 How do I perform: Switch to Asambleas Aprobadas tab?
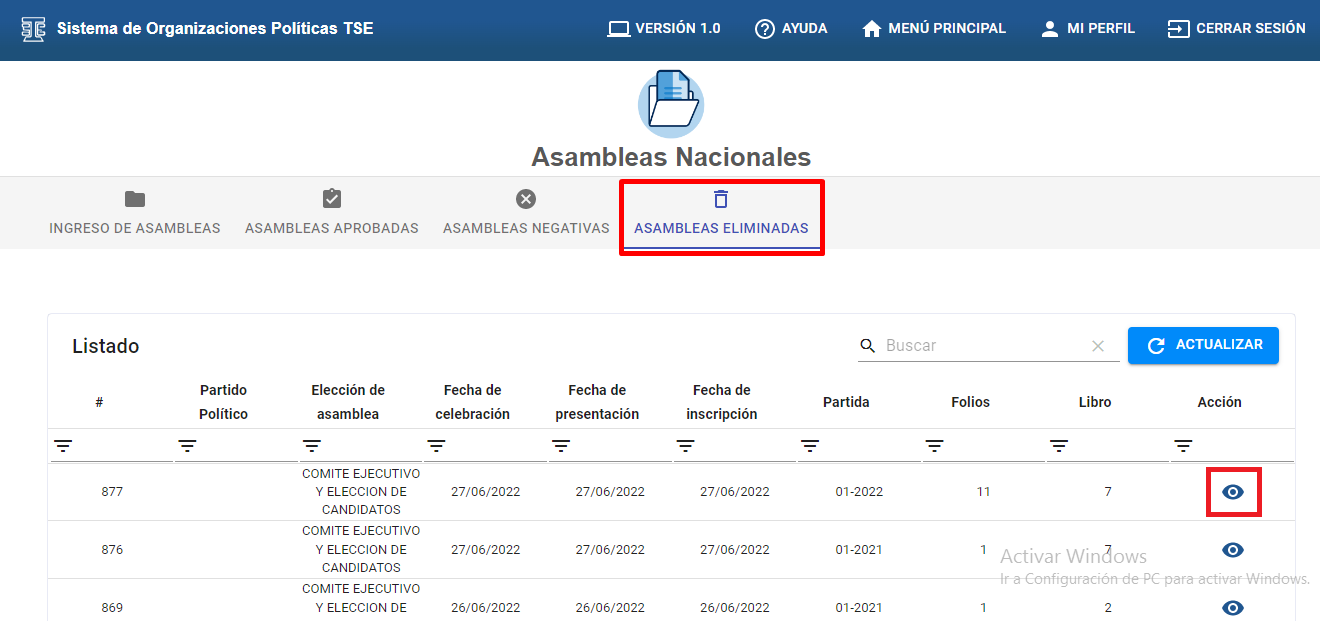332,214
